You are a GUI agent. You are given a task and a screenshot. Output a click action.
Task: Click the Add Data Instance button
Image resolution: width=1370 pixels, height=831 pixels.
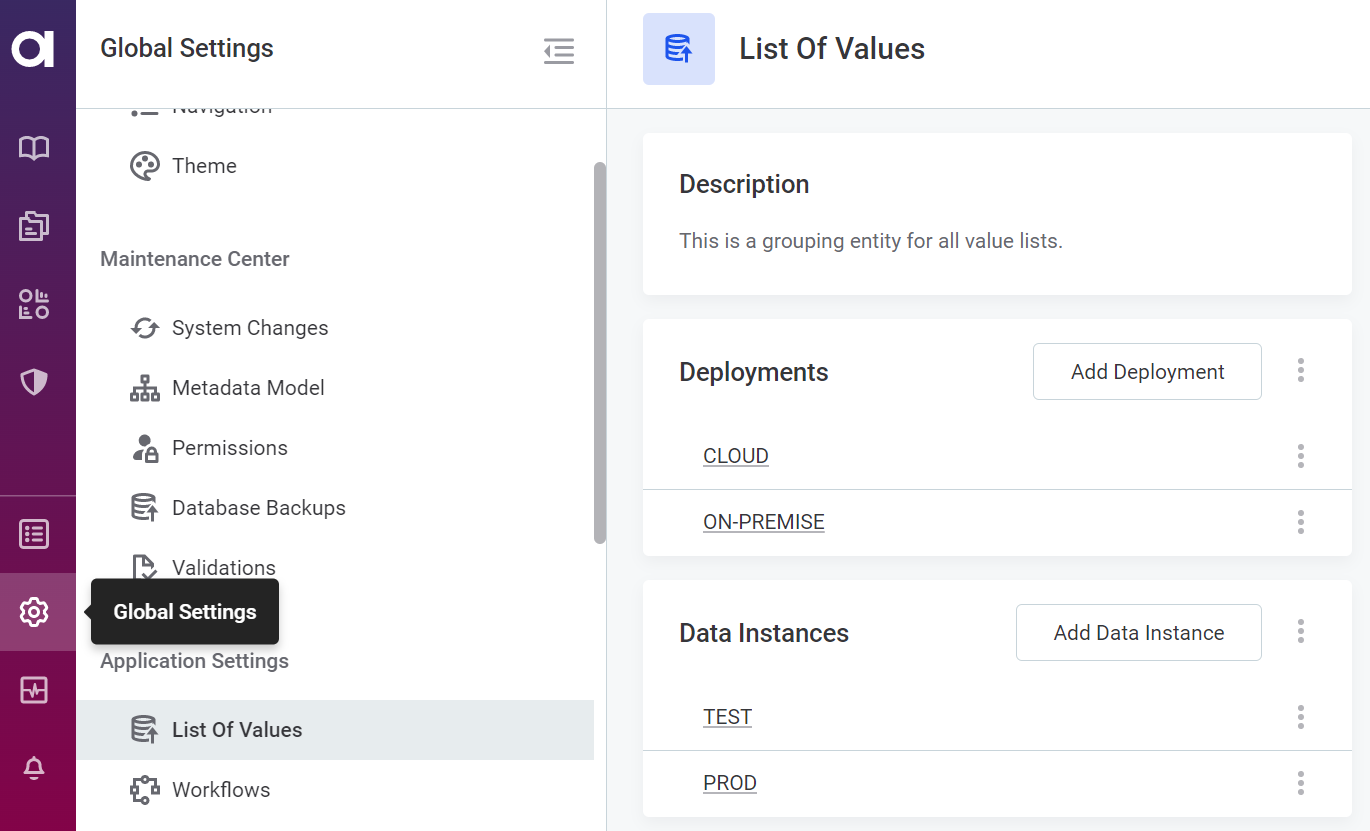pyautogui.click(x=1138, y=633)
